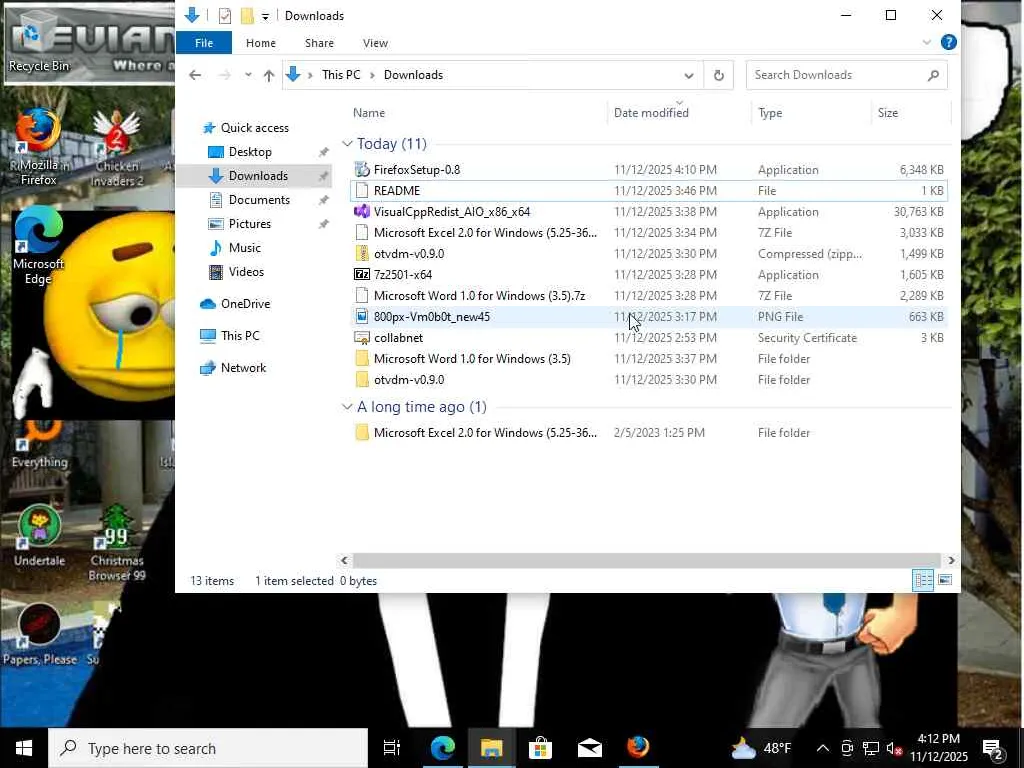Expand the ribbon with the chevron

[926, 42]
